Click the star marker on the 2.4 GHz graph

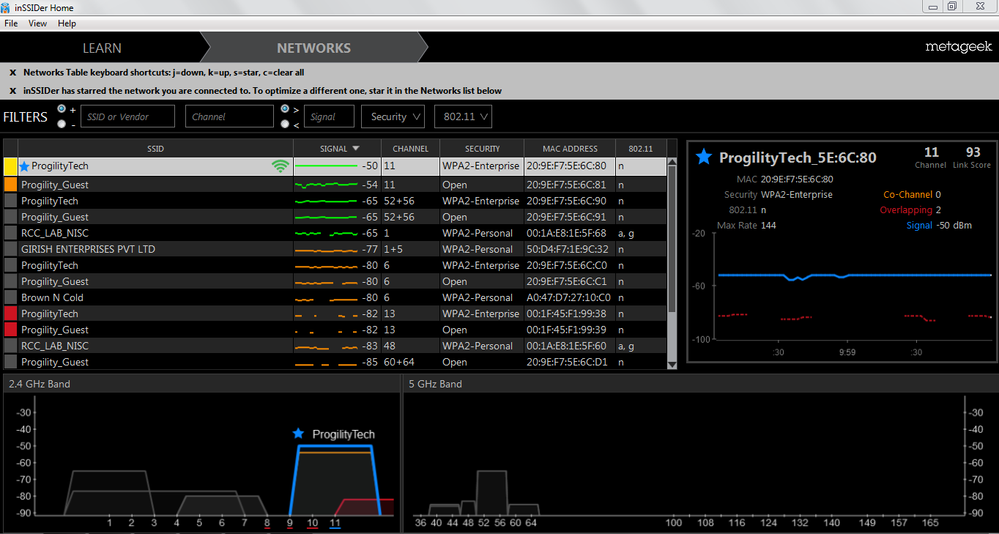point(297,434)
